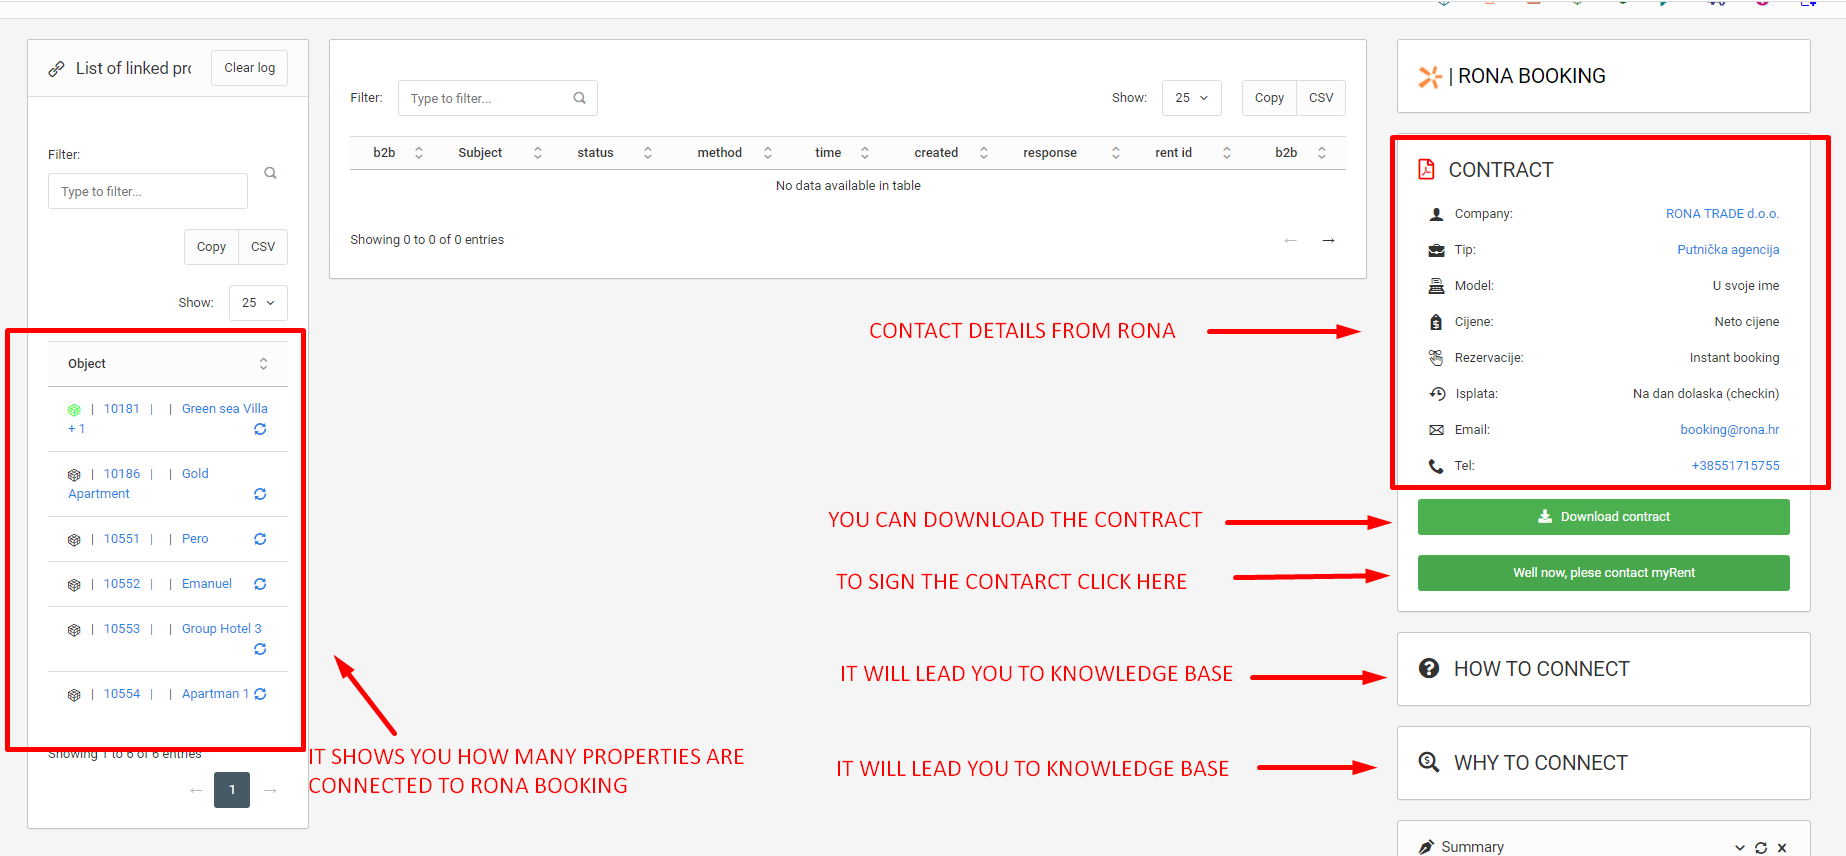Click search icon in main table filter
This screenshot has height=856, width=1846.
coord(579,98)
